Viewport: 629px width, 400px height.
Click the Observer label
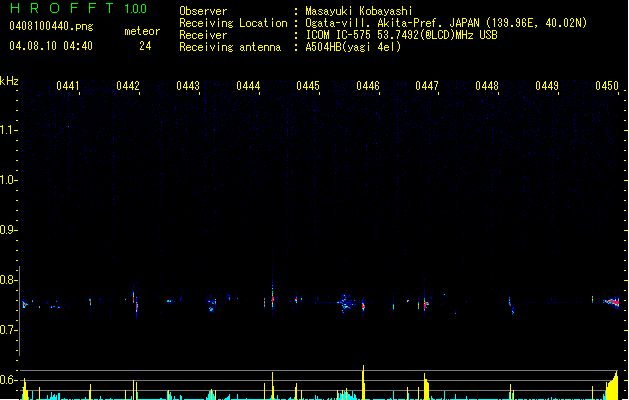point(203,11)
